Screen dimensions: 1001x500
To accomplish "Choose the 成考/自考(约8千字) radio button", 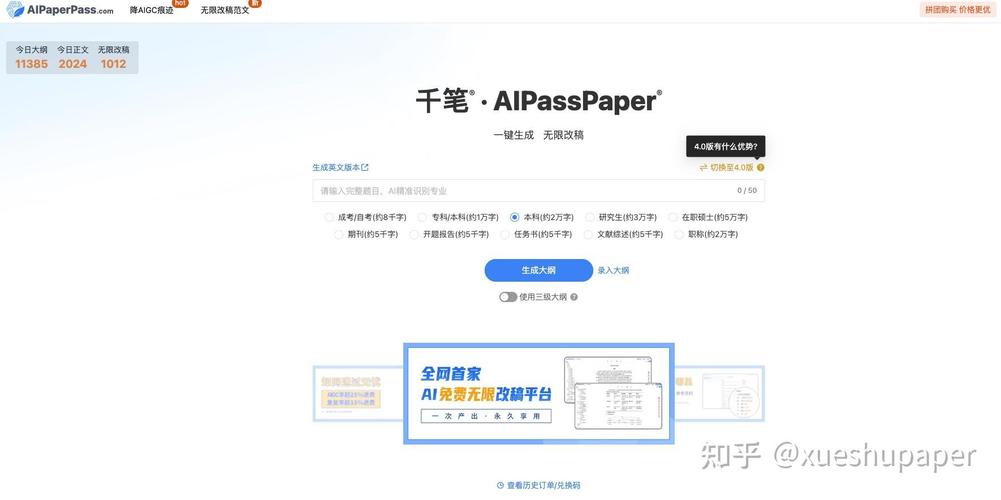I will click(330, 217).
